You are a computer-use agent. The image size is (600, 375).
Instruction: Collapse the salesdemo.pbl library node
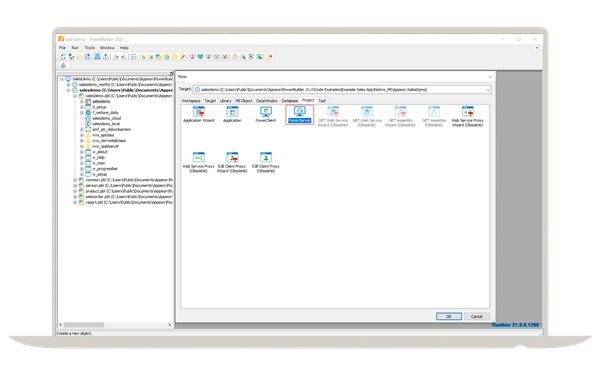(75, 96)
